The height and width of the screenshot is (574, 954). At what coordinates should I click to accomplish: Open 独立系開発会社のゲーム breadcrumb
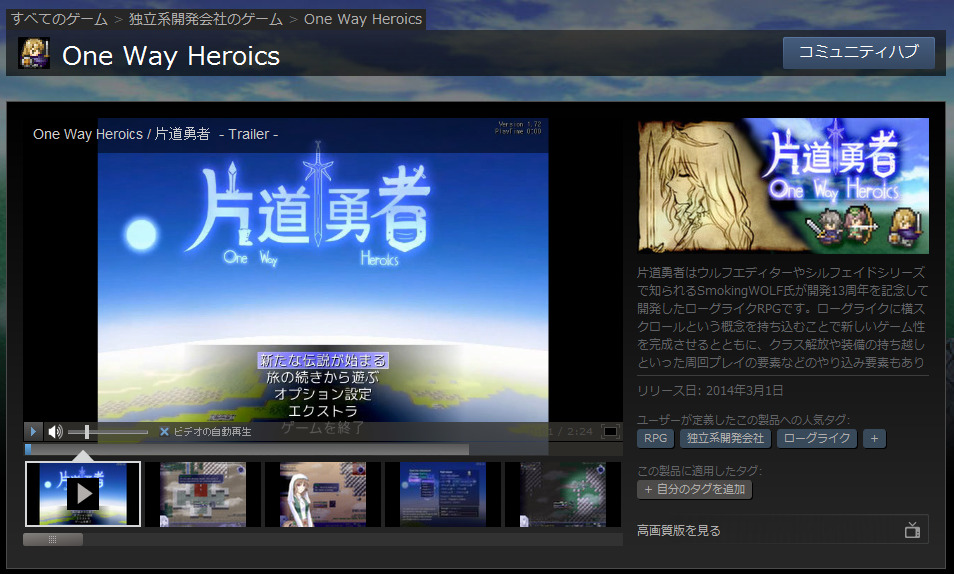206,19
